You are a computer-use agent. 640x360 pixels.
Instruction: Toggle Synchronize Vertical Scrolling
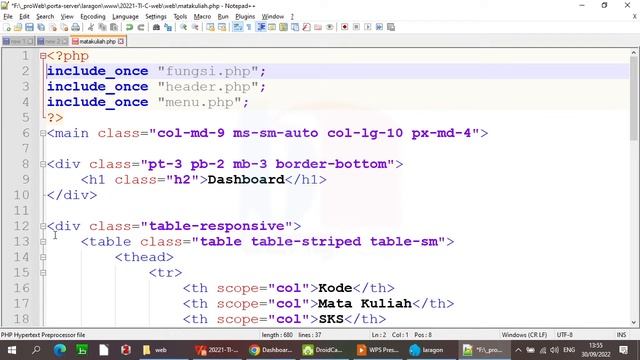pos(210,27)
